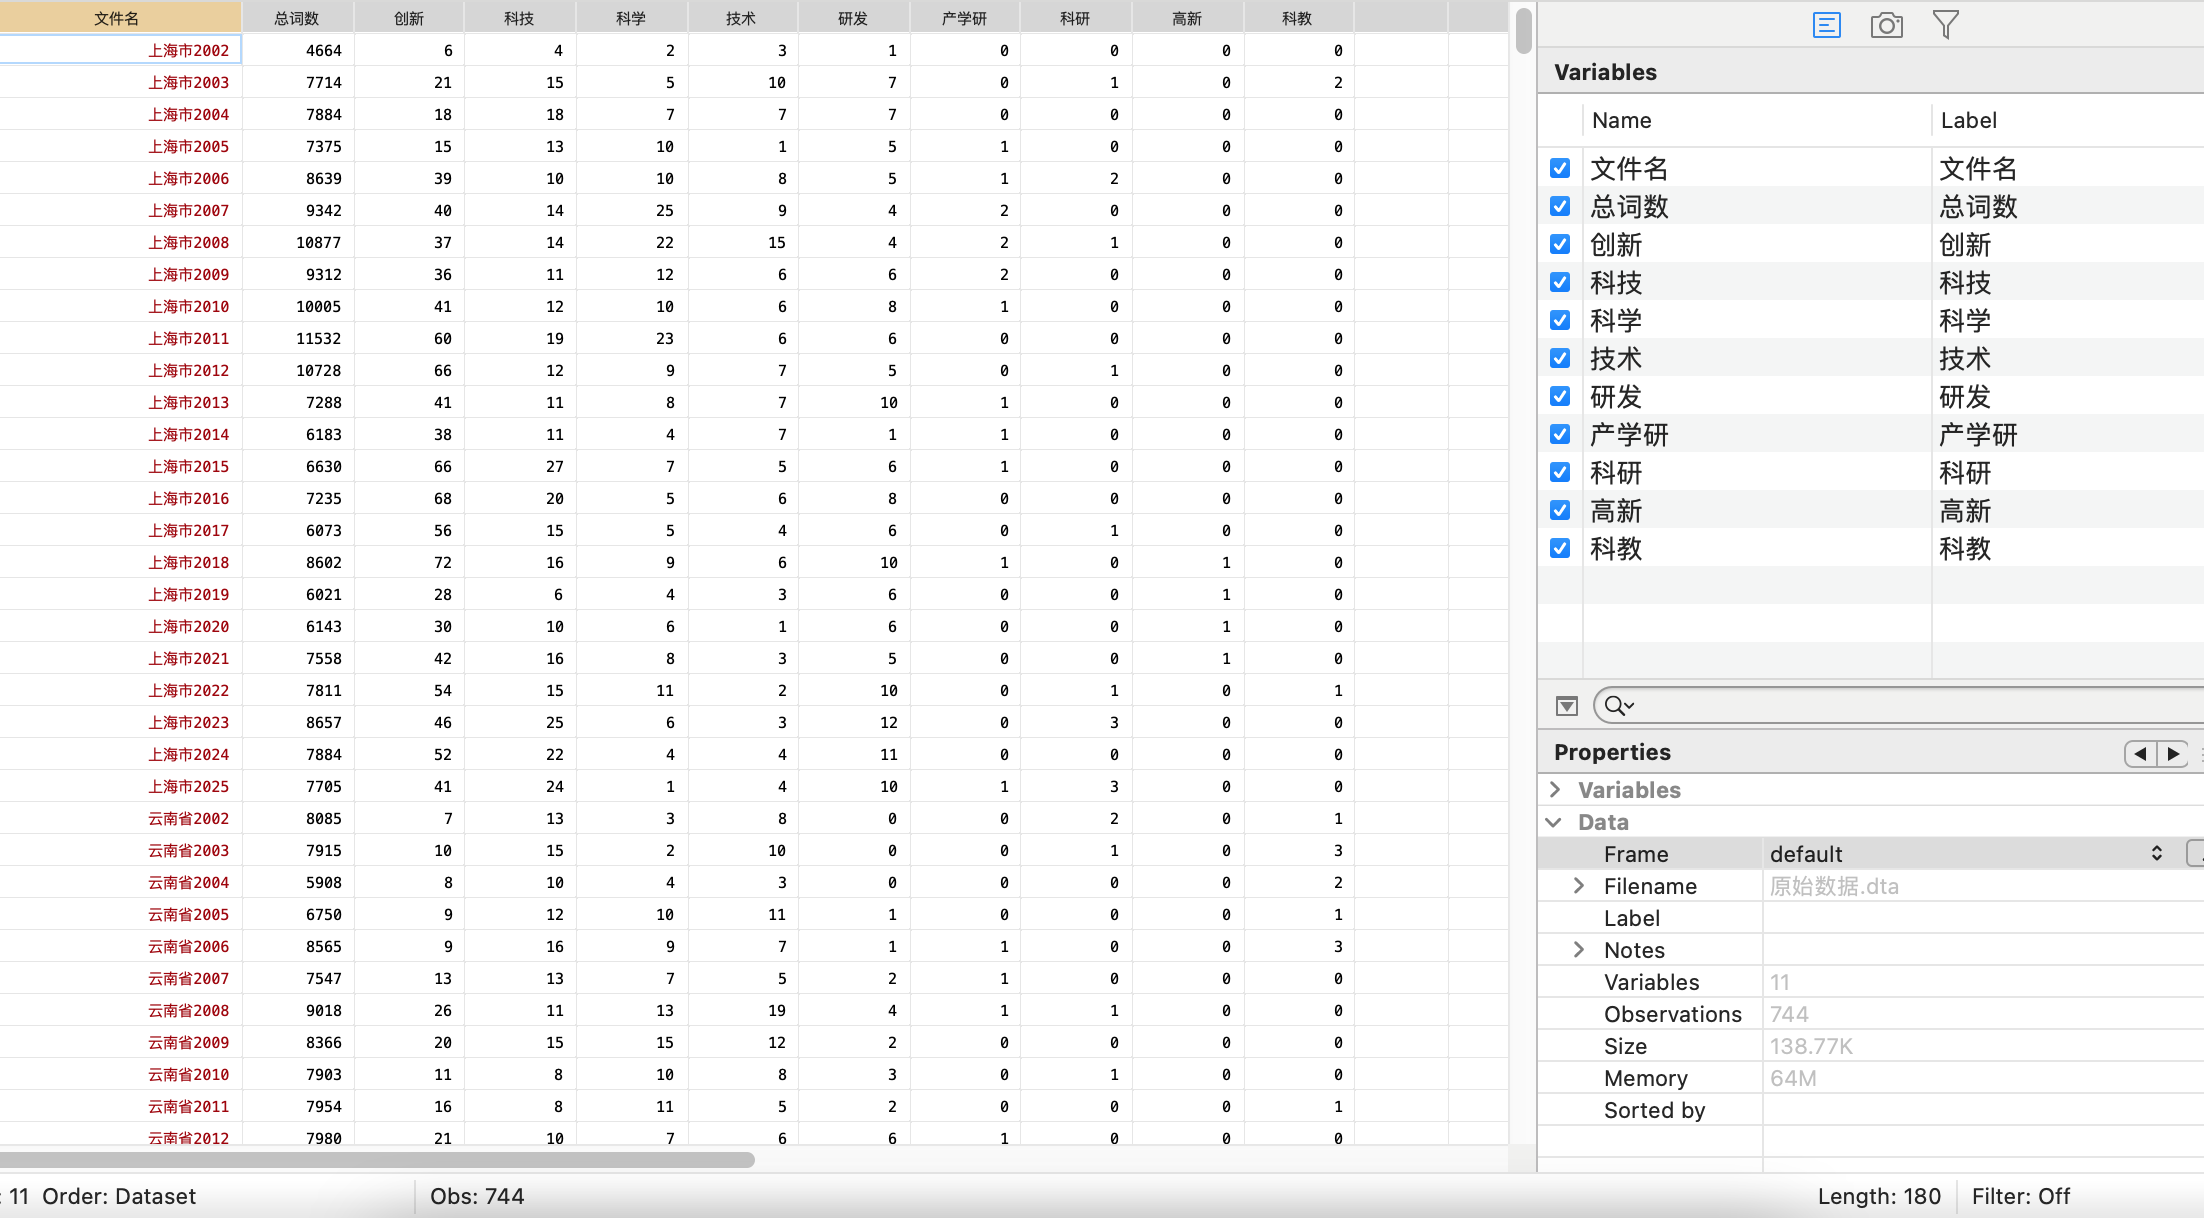Viewport: 2204px width, 1218px height.
Task: Click the magnifier search options icon
Action: coord(1618,706)
